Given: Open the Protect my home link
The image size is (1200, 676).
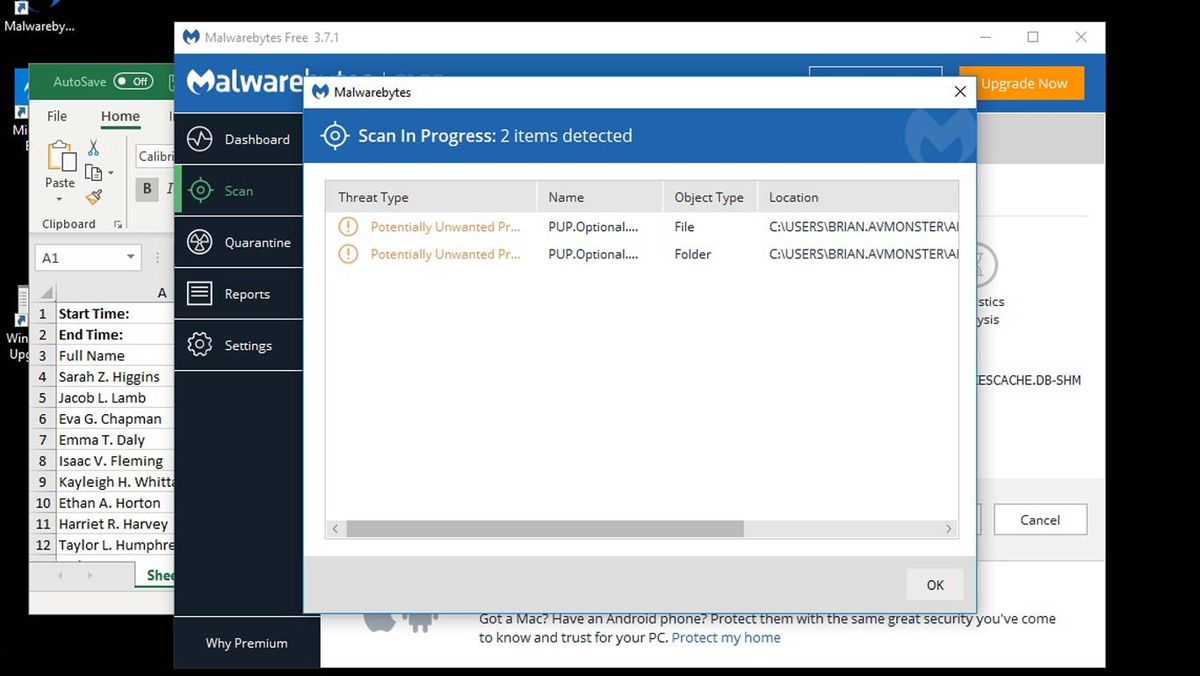Looking at the screenshot, I should point(726,637).
